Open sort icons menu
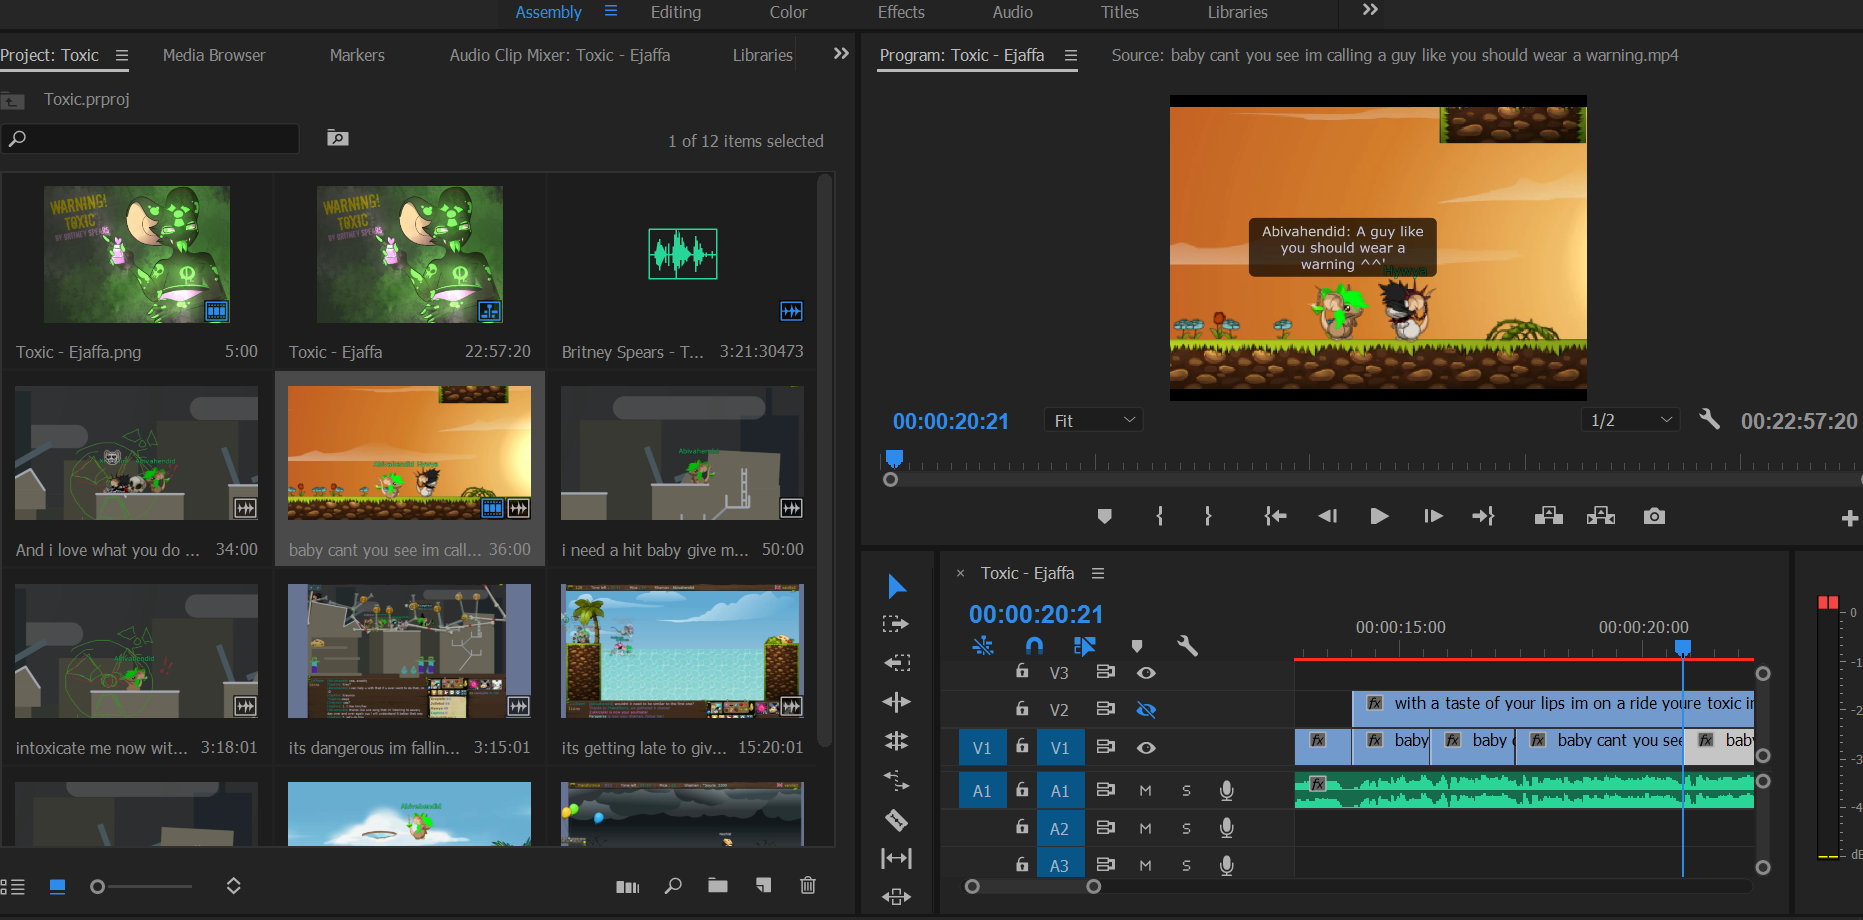The width and height of the screenshot is (1863, 920). [234, 886]
